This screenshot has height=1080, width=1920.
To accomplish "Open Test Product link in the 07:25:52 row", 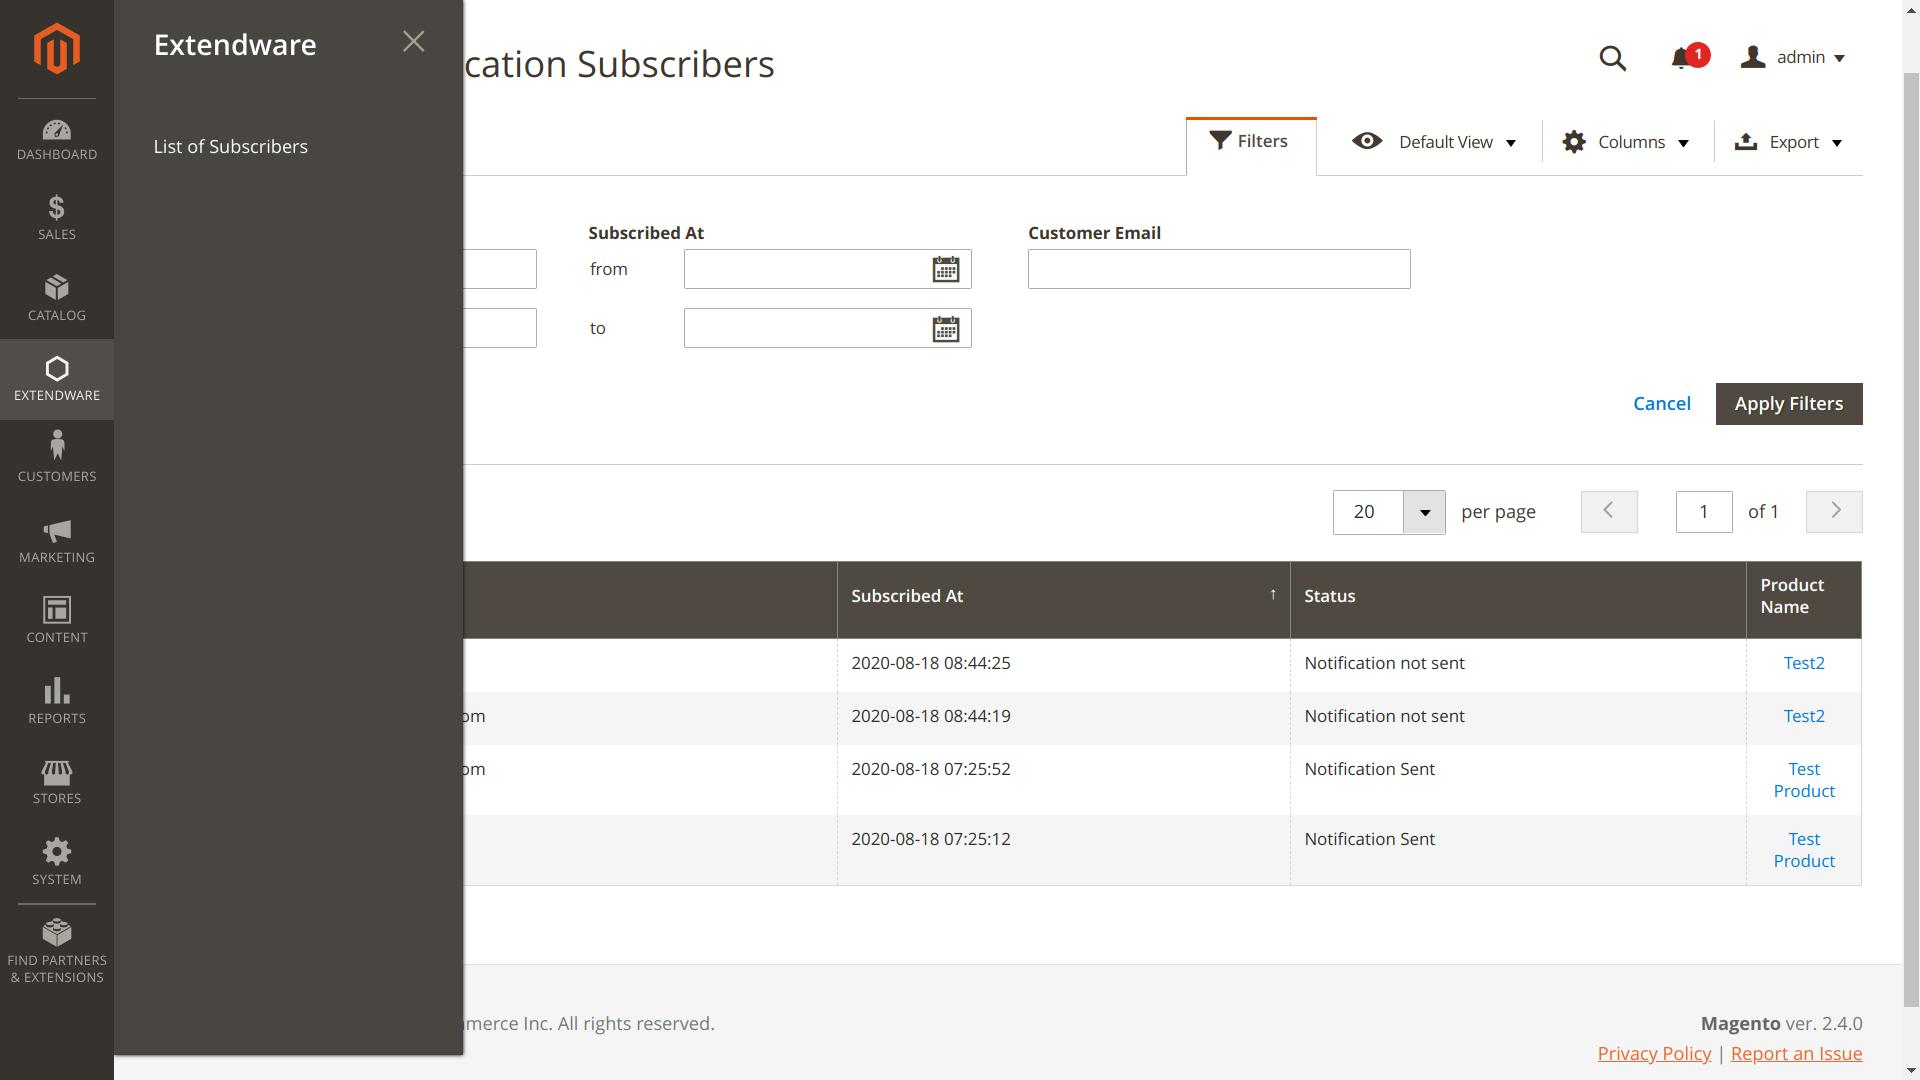I will tap(1804, 780).
